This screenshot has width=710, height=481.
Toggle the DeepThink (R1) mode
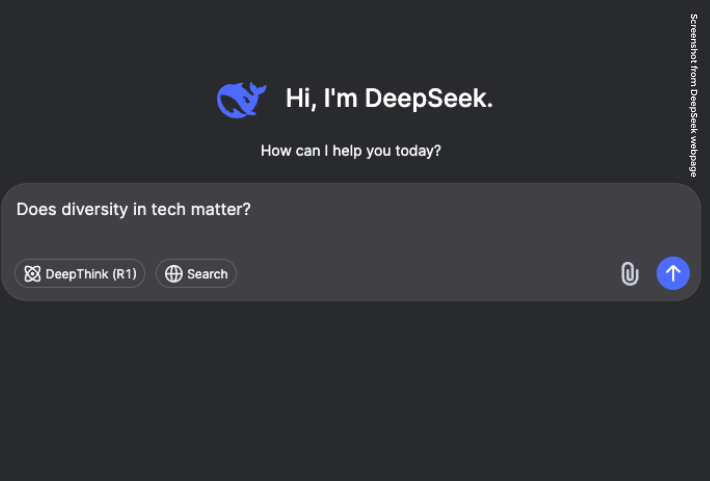click(x=80, y=274)
